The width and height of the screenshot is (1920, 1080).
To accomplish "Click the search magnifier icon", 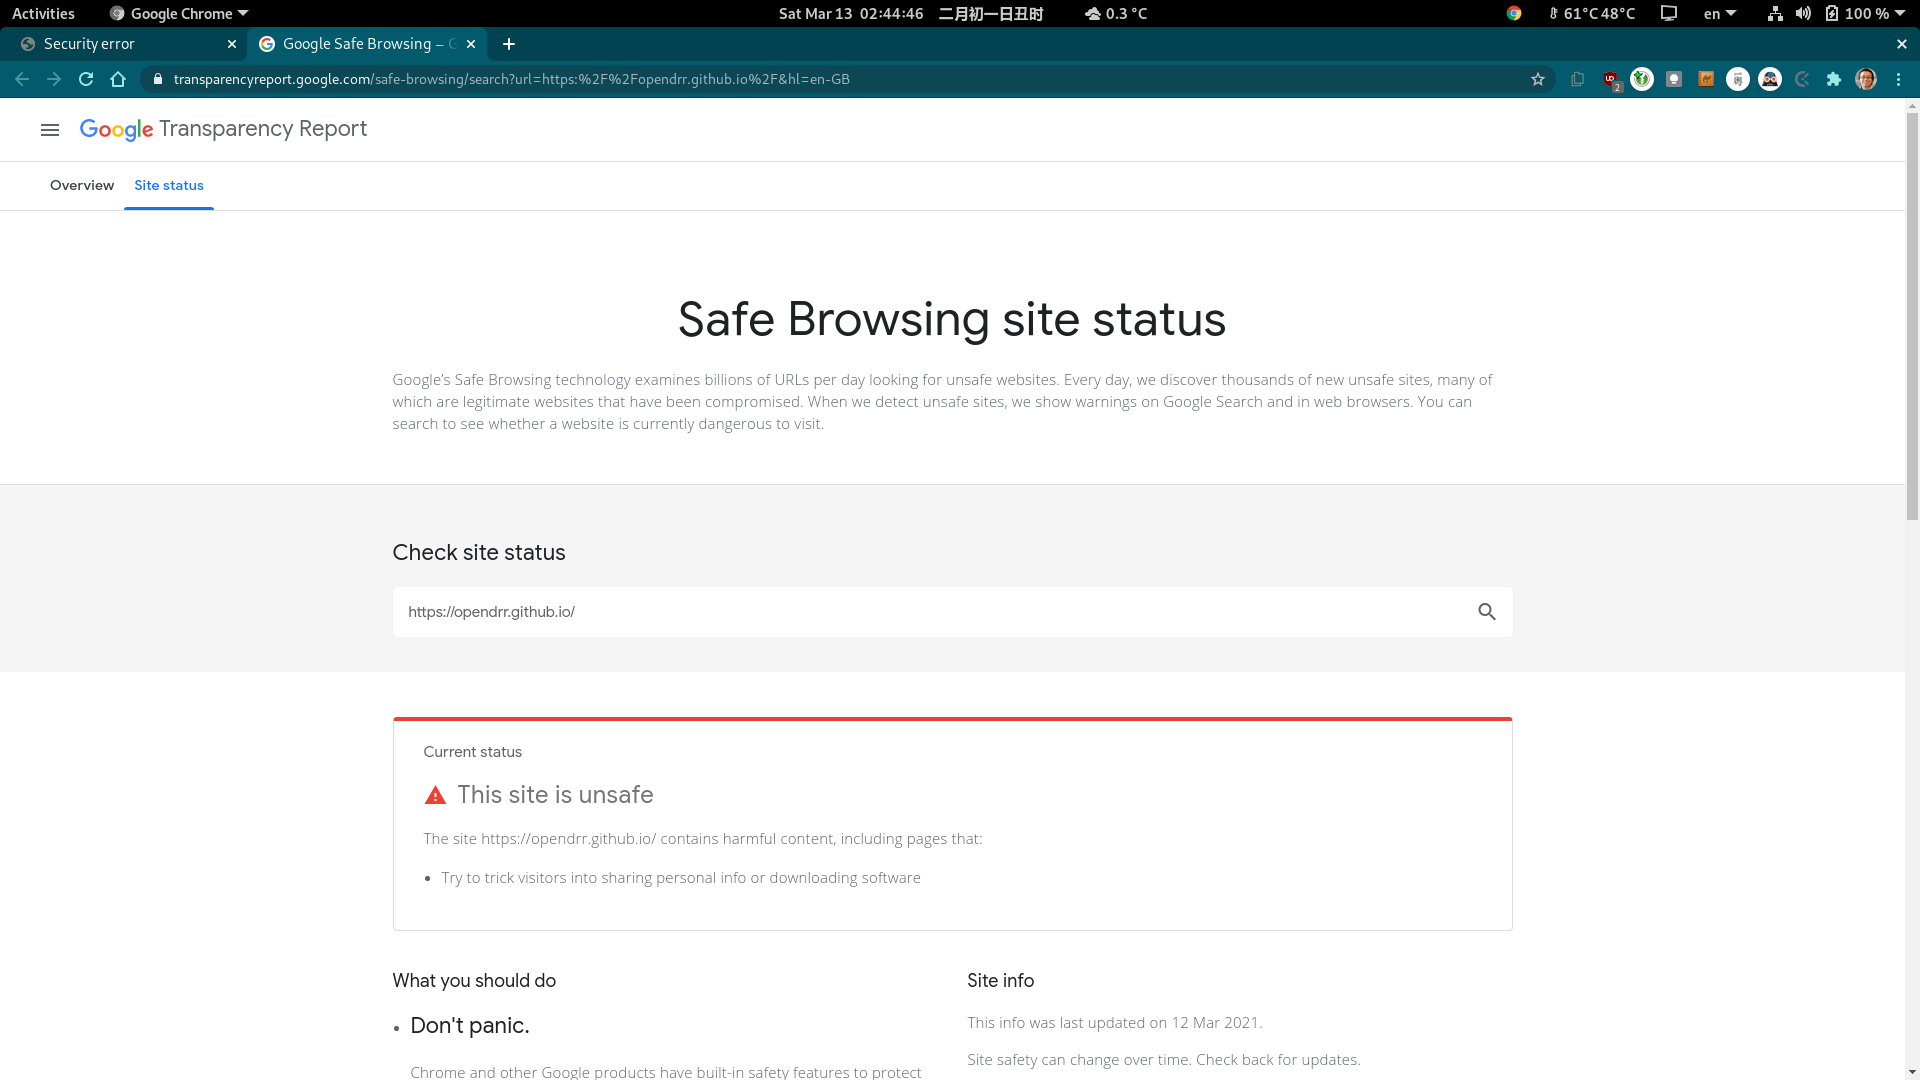I will [1487, 612].
